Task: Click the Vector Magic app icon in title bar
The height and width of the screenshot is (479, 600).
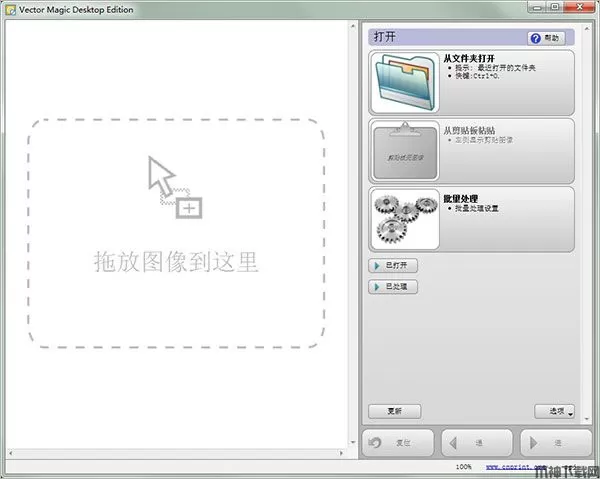Action: (11, 10)
